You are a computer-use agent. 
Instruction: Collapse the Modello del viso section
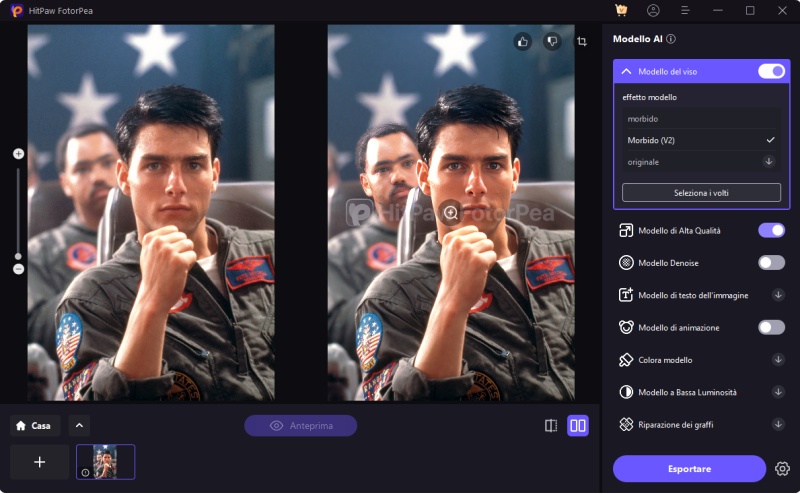pyautogui.click(x=626, y=71)
